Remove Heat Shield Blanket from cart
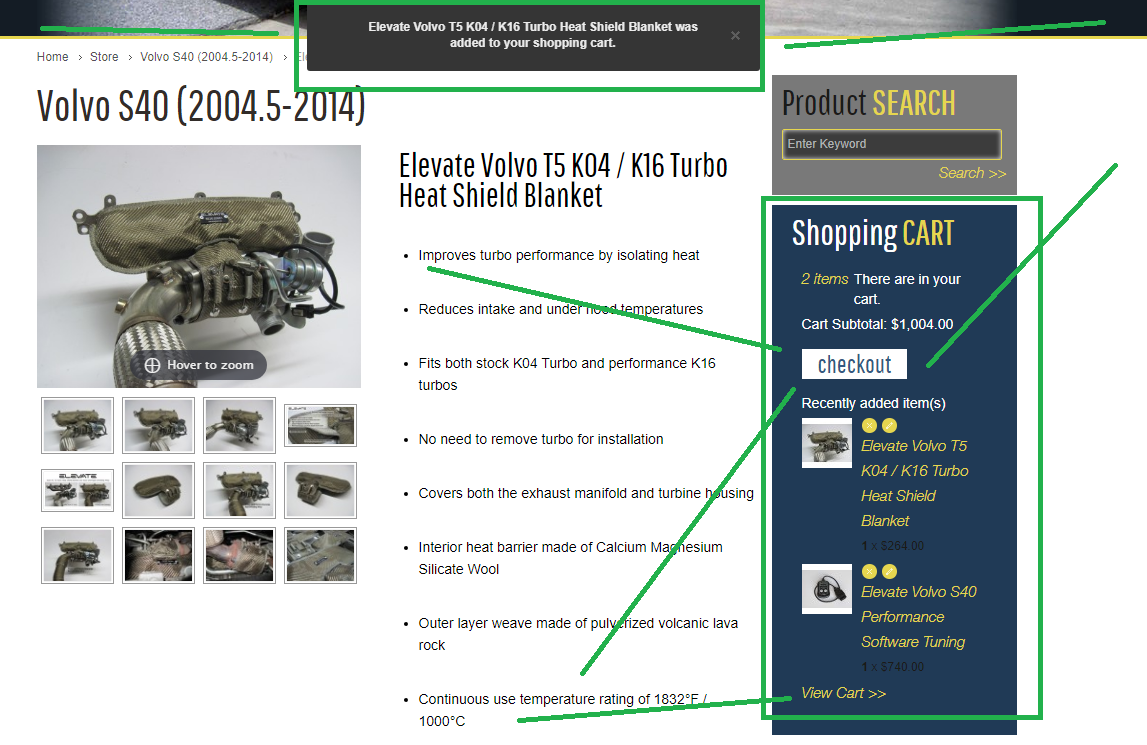Image resolution: width=1147 pixels, height=745 pixels. click(869, 426)
